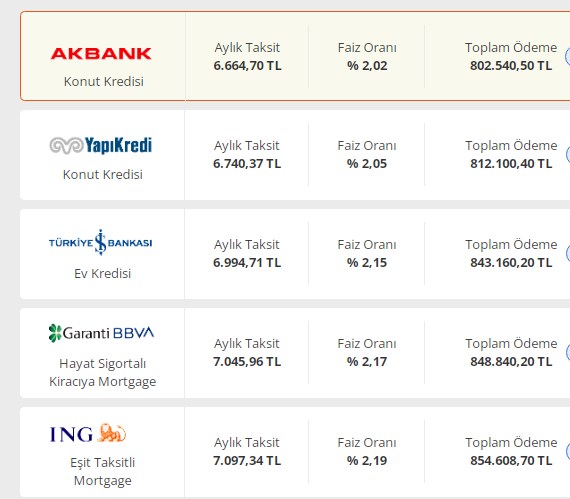Click YapıKredi monthly installment 6.740,37 TL
The width and height of the screenshot is (570, 499).
click(247, 164)
